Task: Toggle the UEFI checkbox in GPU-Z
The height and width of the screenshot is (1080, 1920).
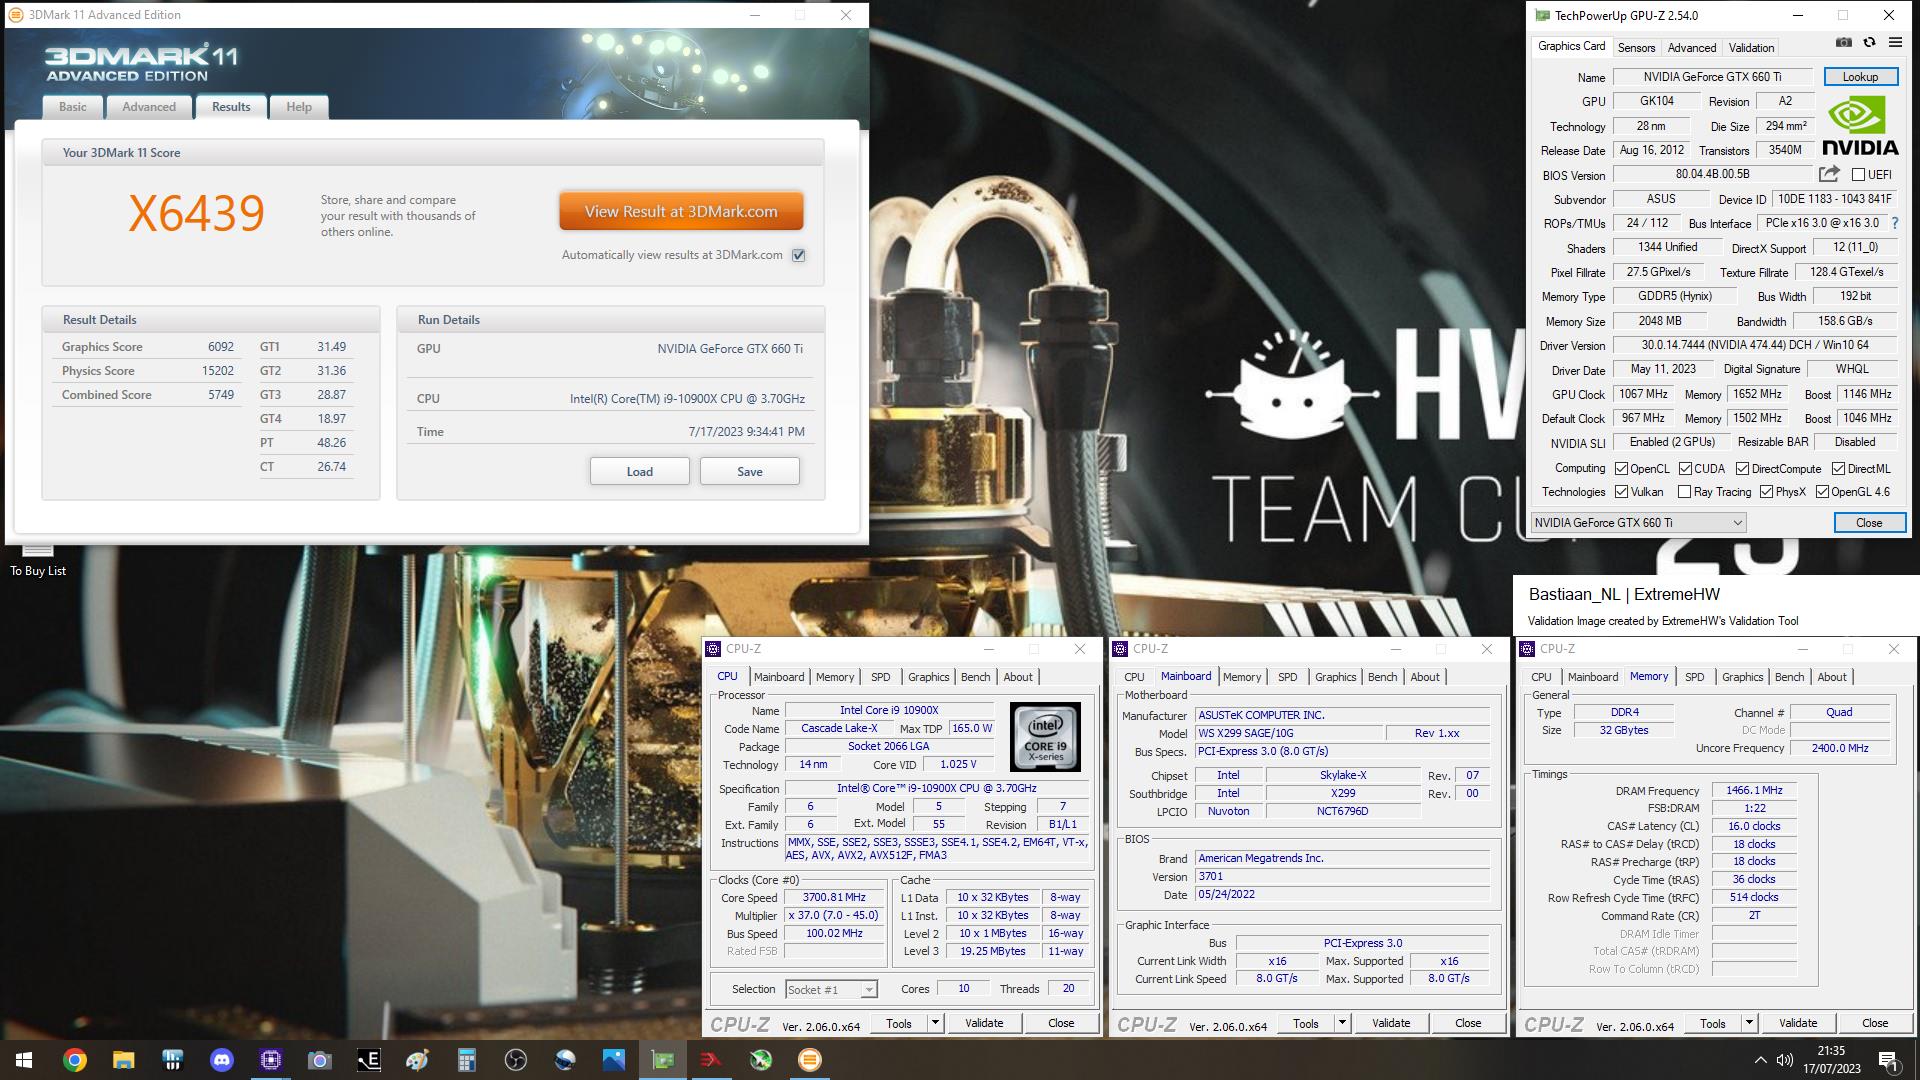Action: tap(1858, 175)
